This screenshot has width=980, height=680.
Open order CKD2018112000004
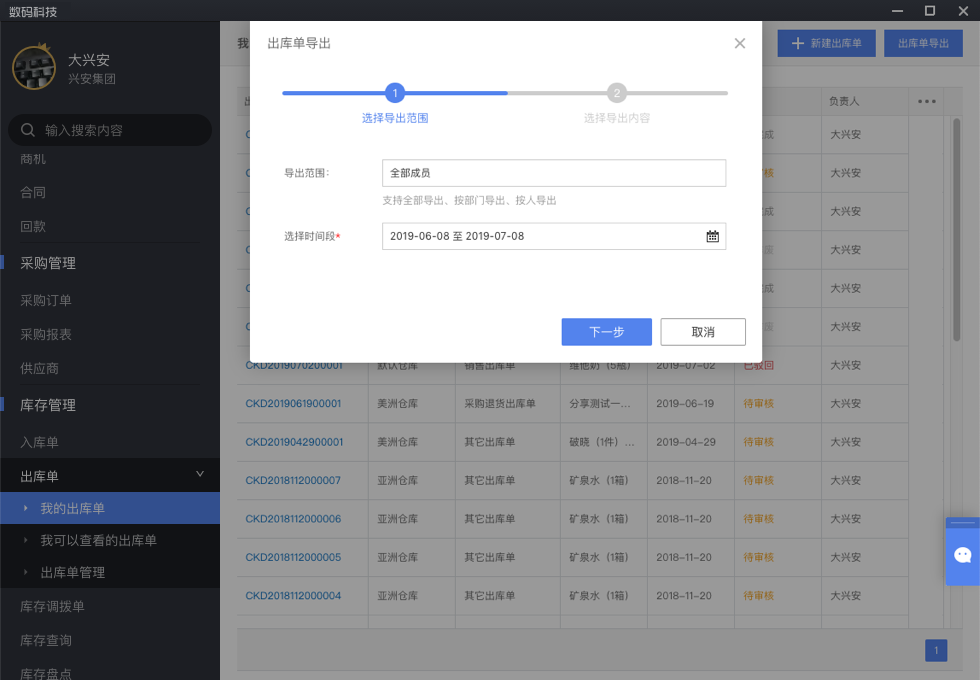click(293, 596)
